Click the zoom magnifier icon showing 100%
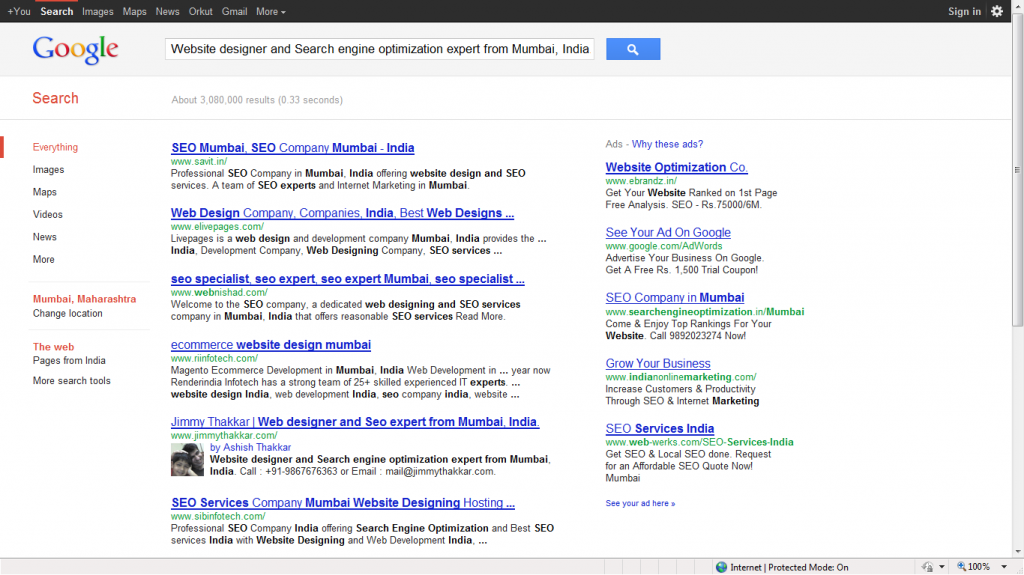Screen dimensions: 1024x575 pyautogui.click(x=962, y=567)
